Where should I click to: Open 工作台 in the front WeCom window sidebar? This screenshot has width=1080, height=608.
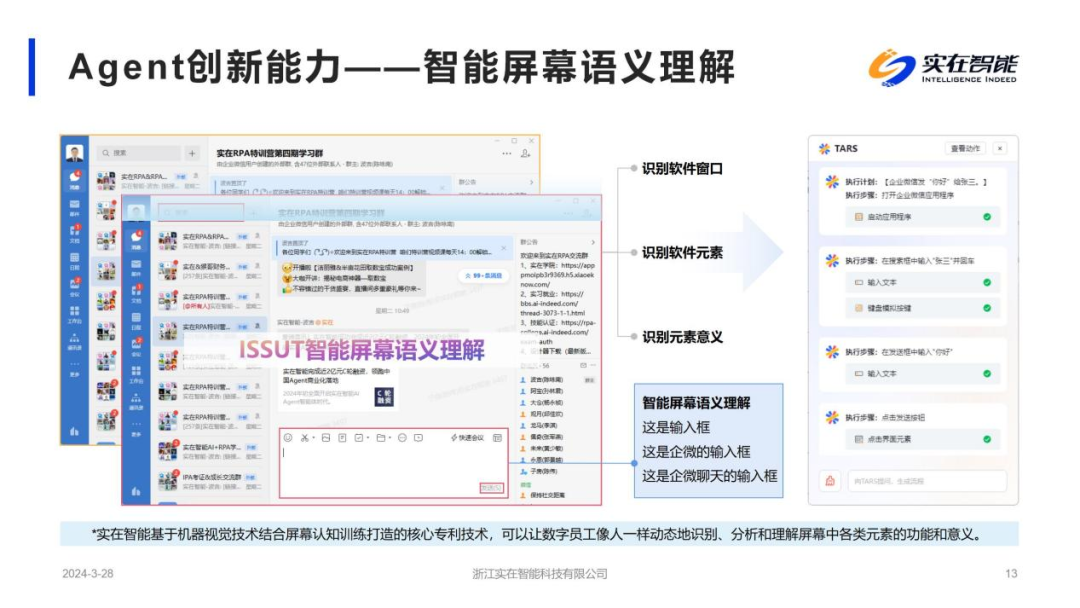tap(136, 375)
